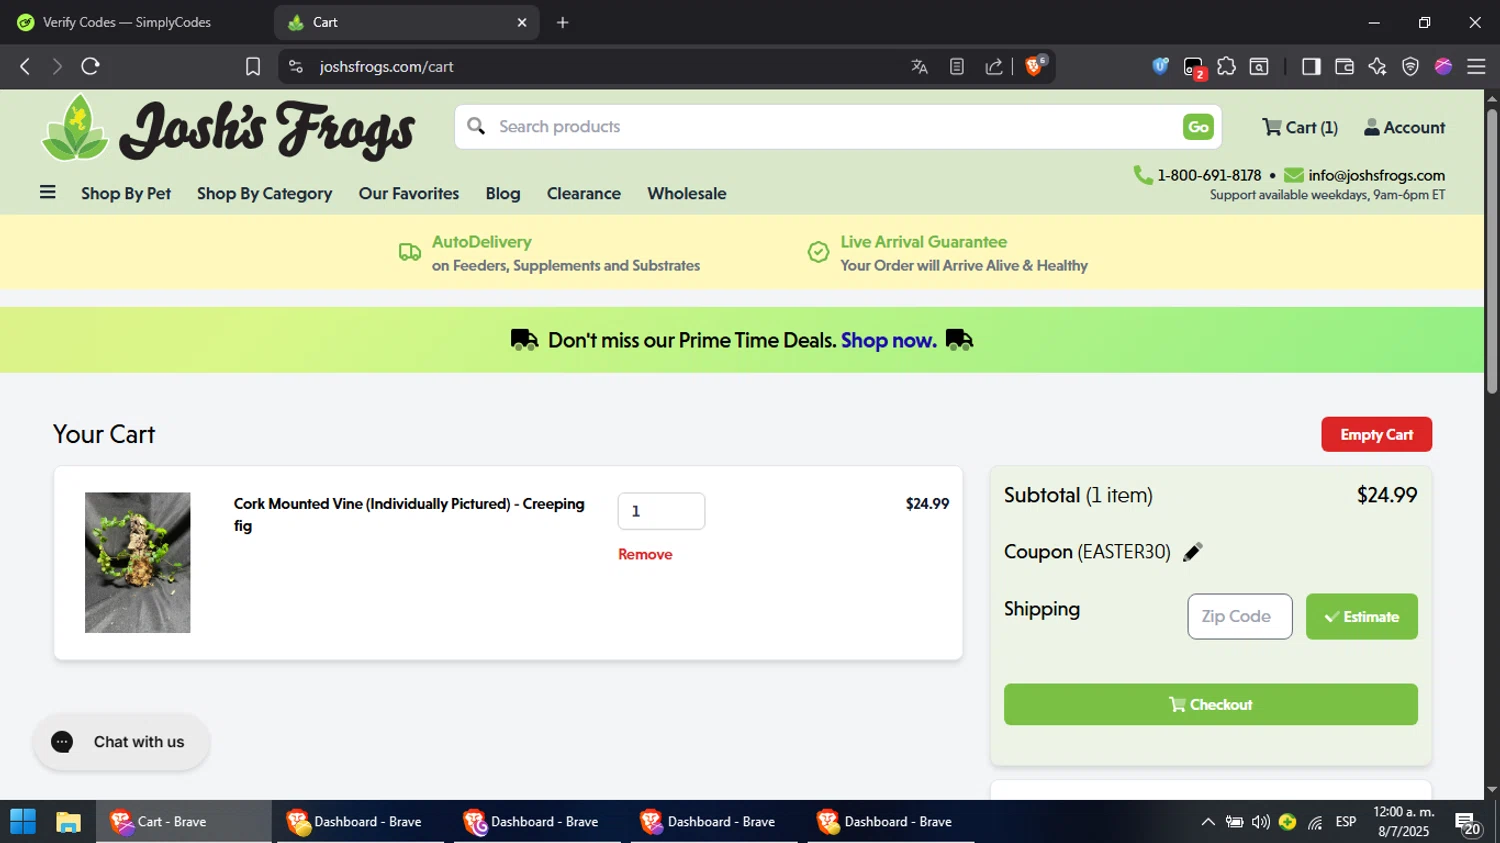Click the share icon in address bar
This screenshot has height=843, width=1500.
click(994, 66)
